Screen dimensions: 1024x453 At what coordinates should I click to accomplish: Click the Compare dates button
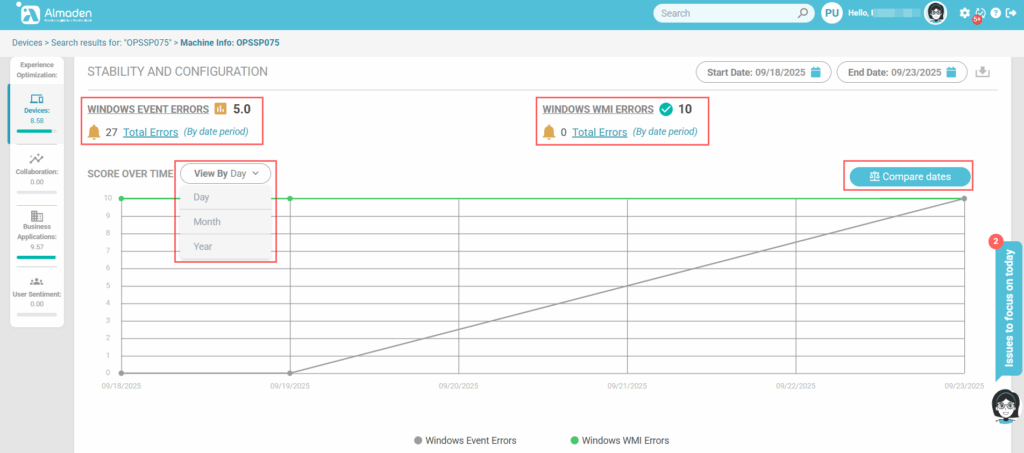(910, 177)
